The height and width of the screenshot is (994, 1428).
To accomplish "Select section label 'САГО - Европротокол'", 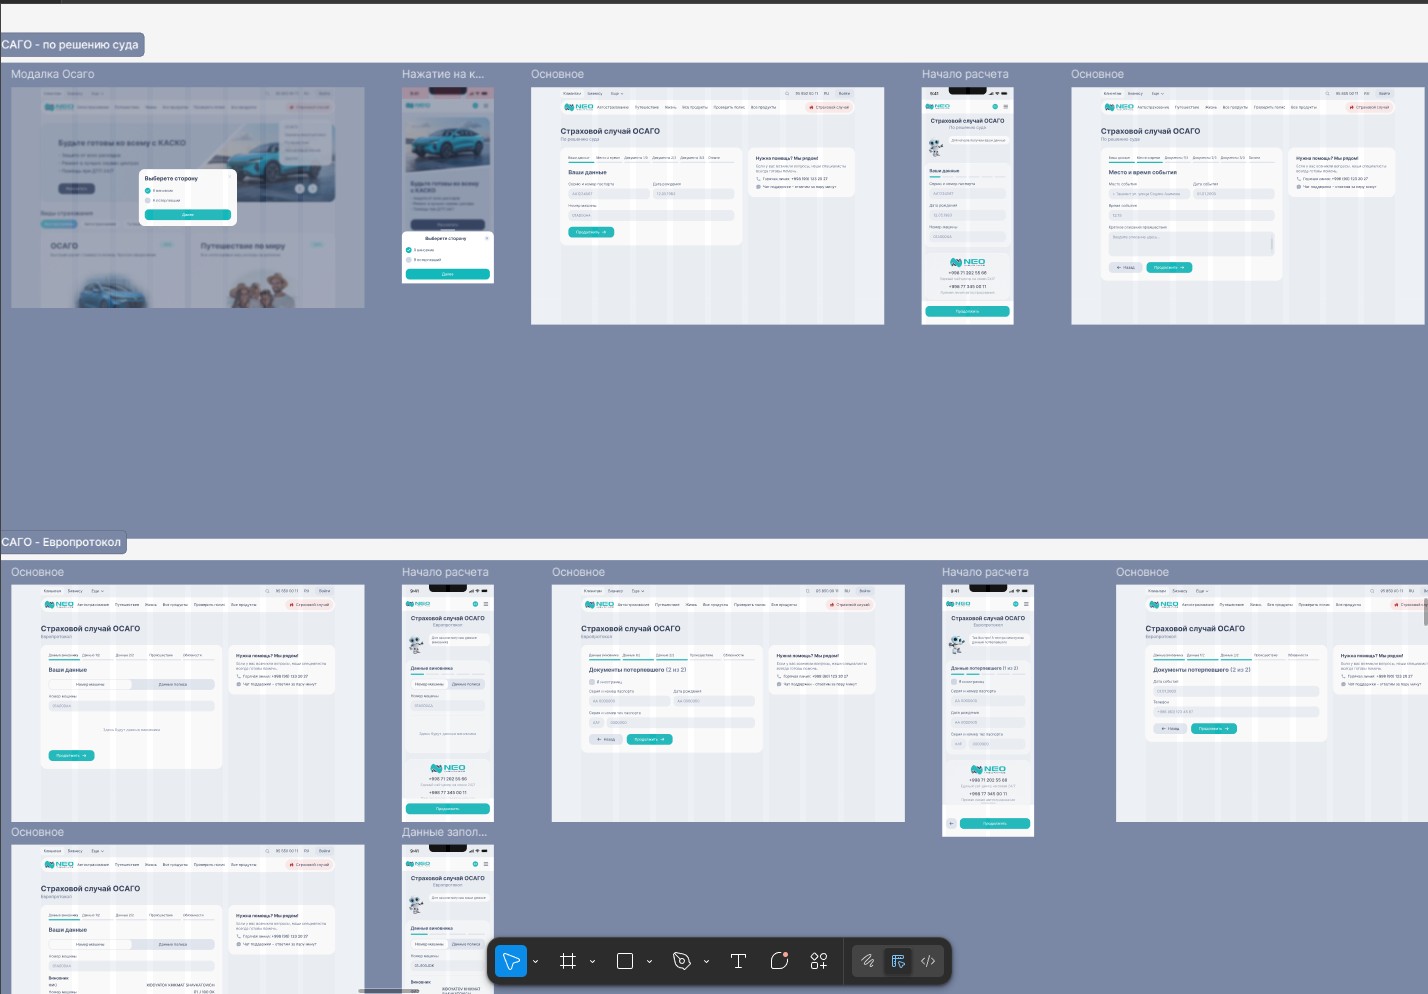I will tap(62, 542).
